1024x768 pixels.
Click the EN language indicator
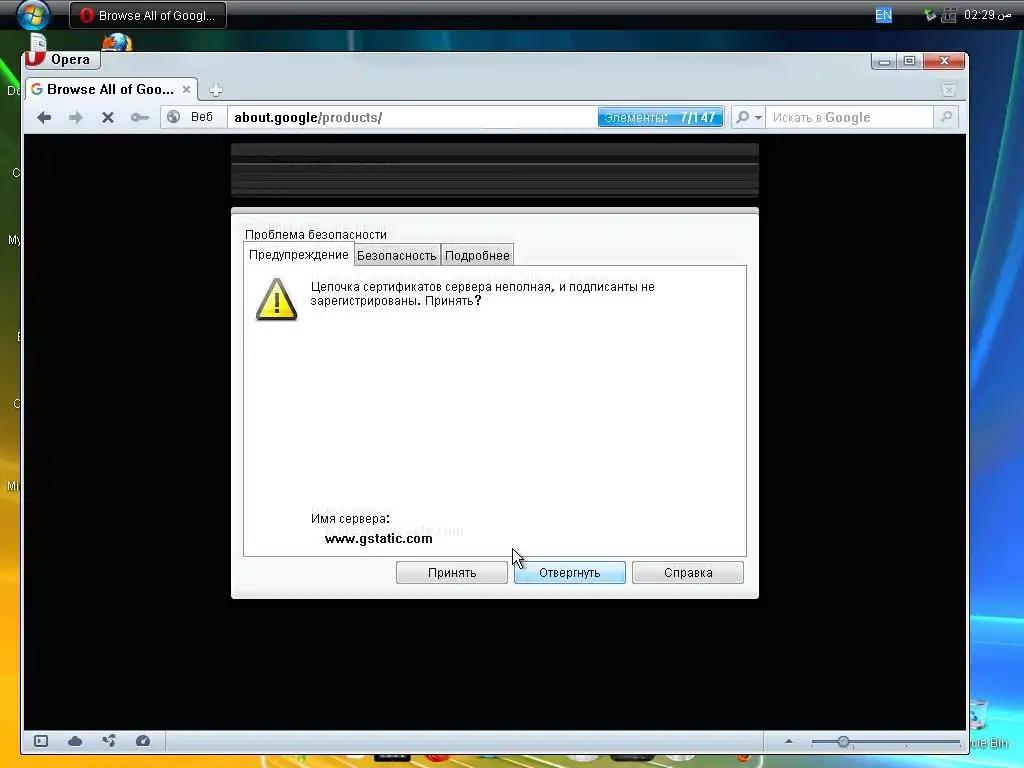(883, 14)
